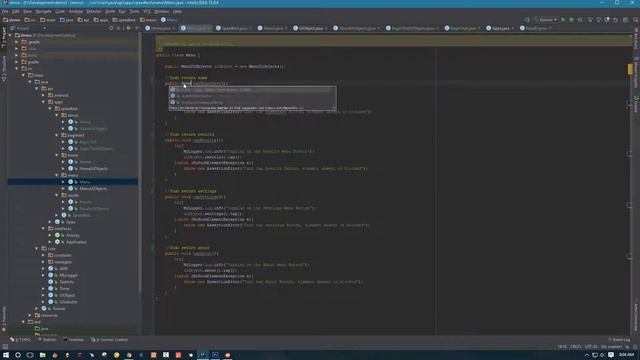Collapse the home package folder

tap(57, 155)
